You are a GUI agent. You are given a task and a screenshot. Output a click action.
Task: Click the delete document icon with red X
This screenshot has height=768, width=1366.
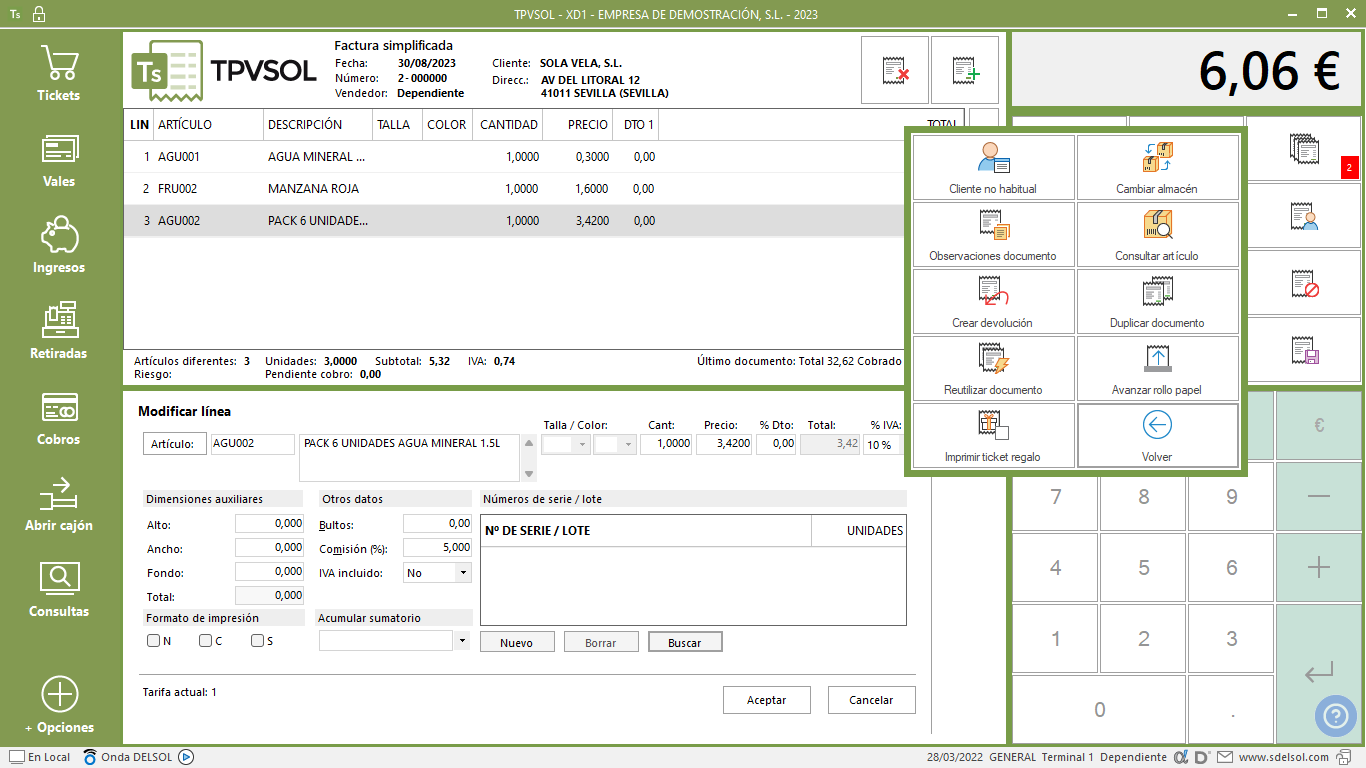click(x=895, y=71)
